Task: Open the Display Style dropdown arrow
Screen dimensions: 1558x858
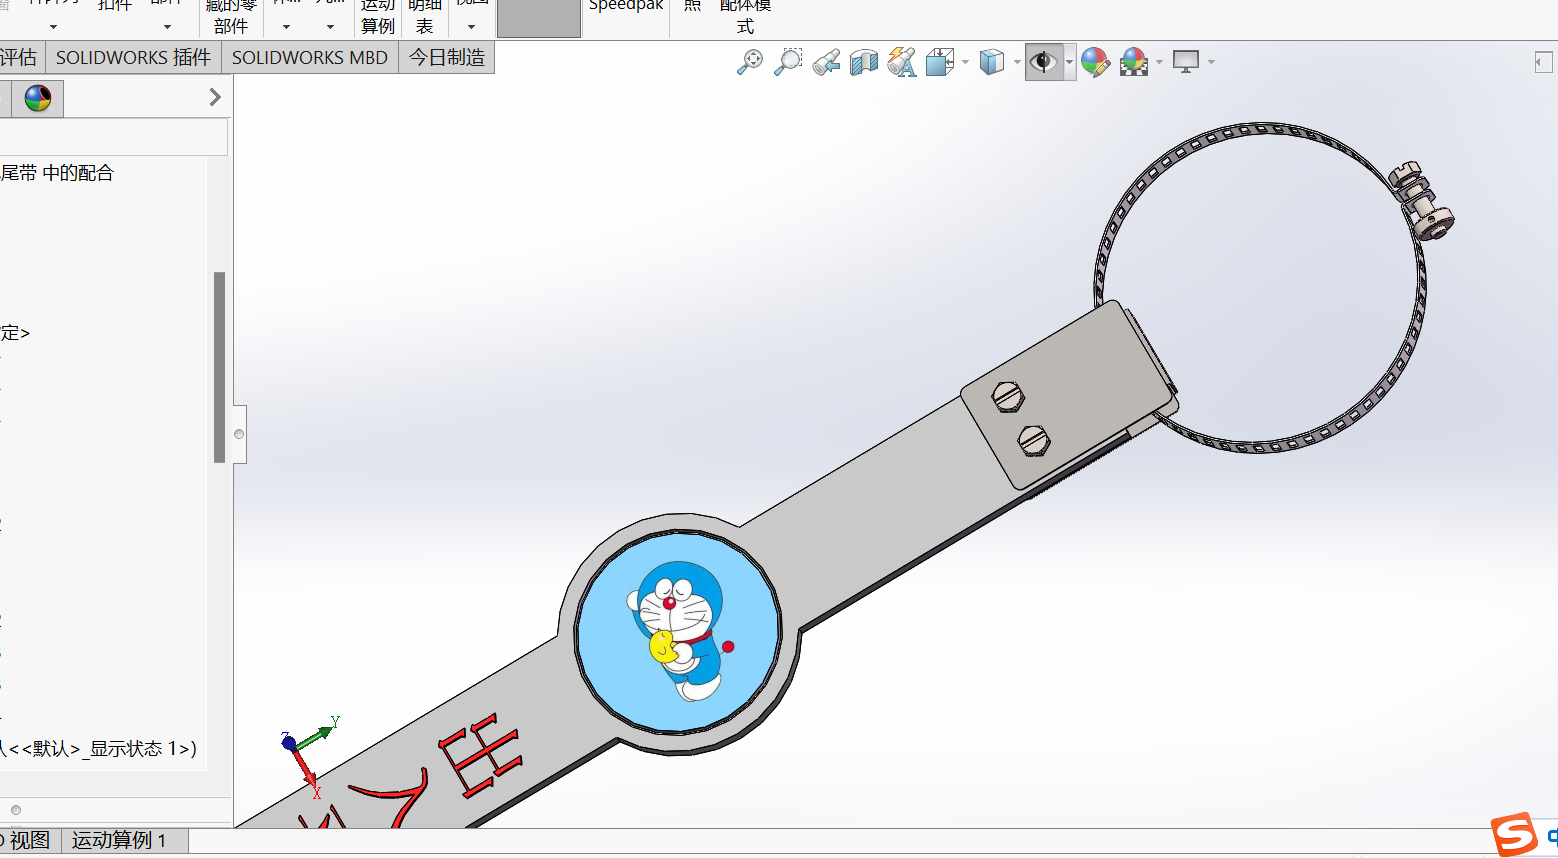Action: 1017,62
